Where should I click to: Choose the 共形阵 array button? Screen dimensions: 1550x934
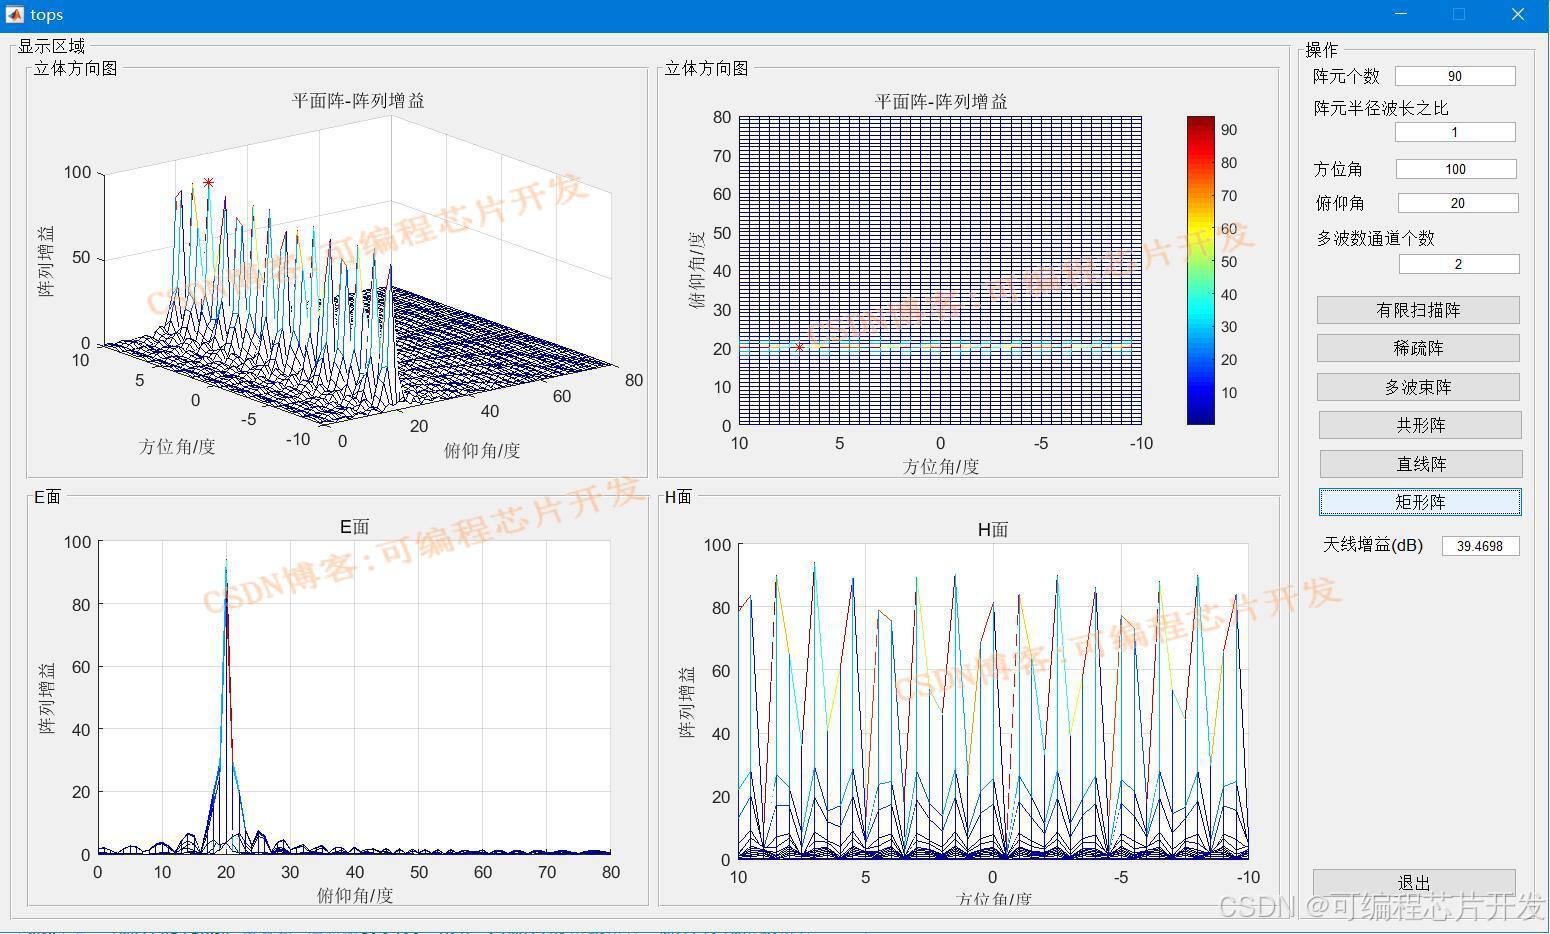pyautogui.click(x=1420, y=425)
